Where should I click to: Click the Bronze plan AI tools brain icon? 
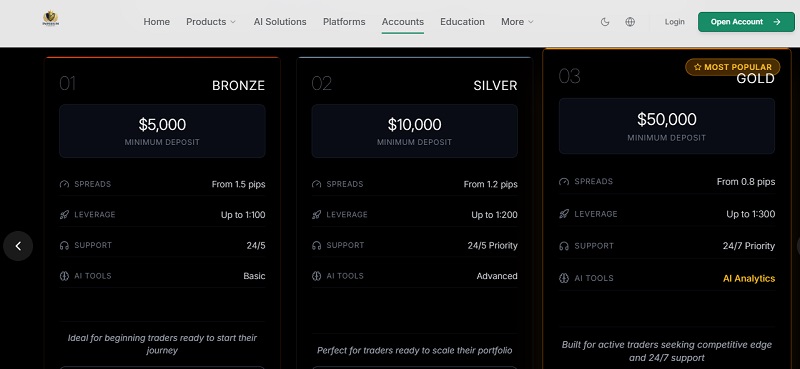64,276
